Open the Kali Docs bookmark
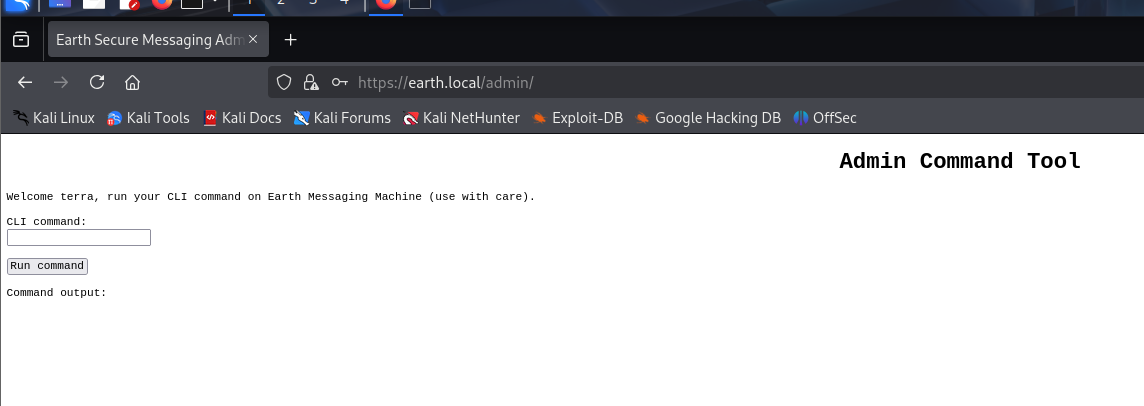The image size is (1144, 406). click(x=241, y=118)
